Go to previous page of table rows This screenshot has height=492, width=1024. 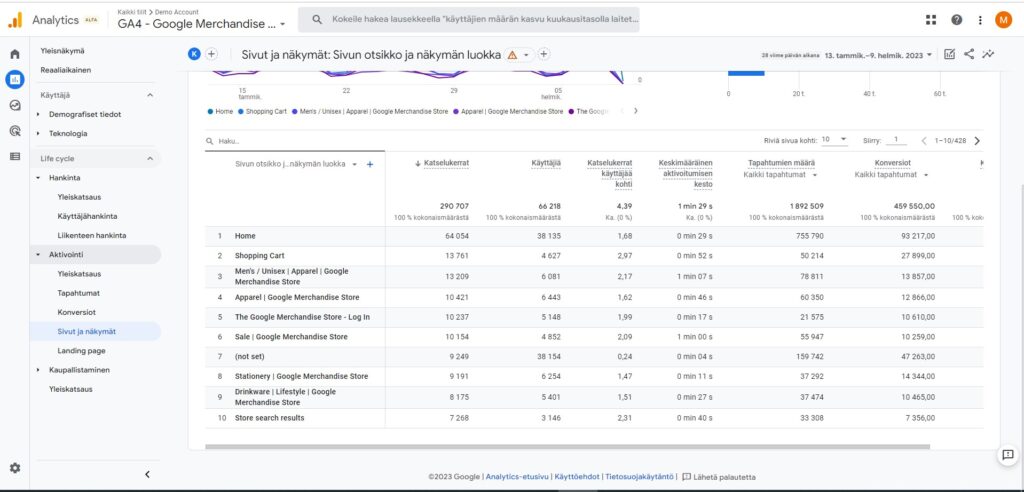(924, 140)
